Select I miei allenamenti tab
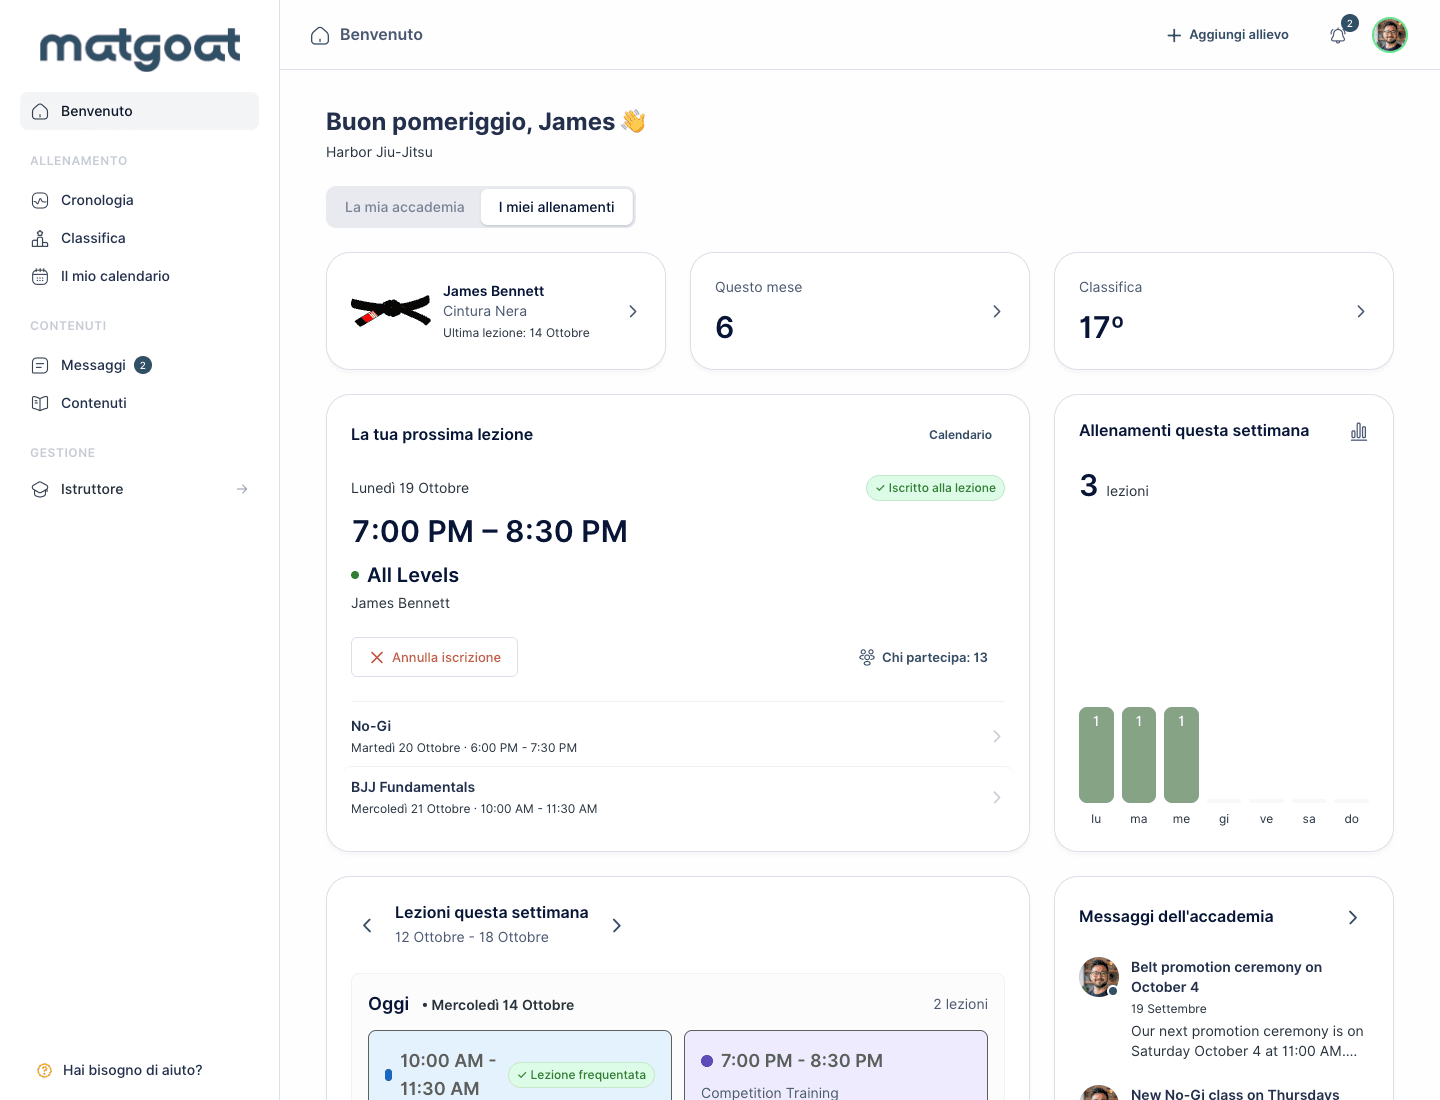 (557, 207)
